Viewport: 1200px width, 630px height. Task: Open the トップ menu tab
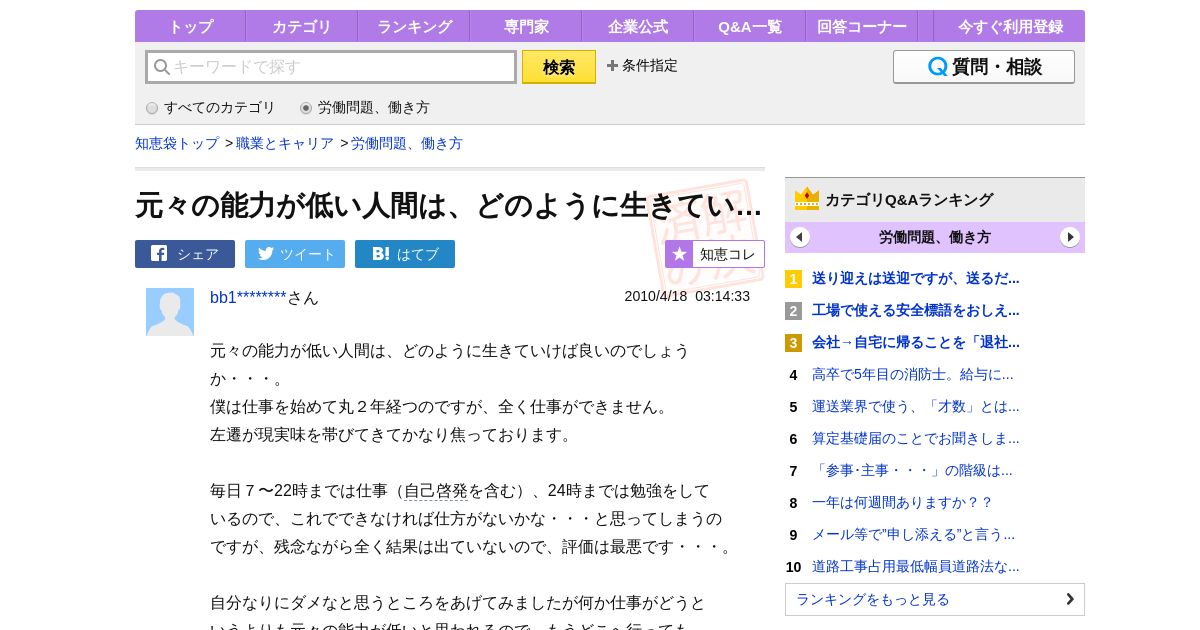click(190, 26)
